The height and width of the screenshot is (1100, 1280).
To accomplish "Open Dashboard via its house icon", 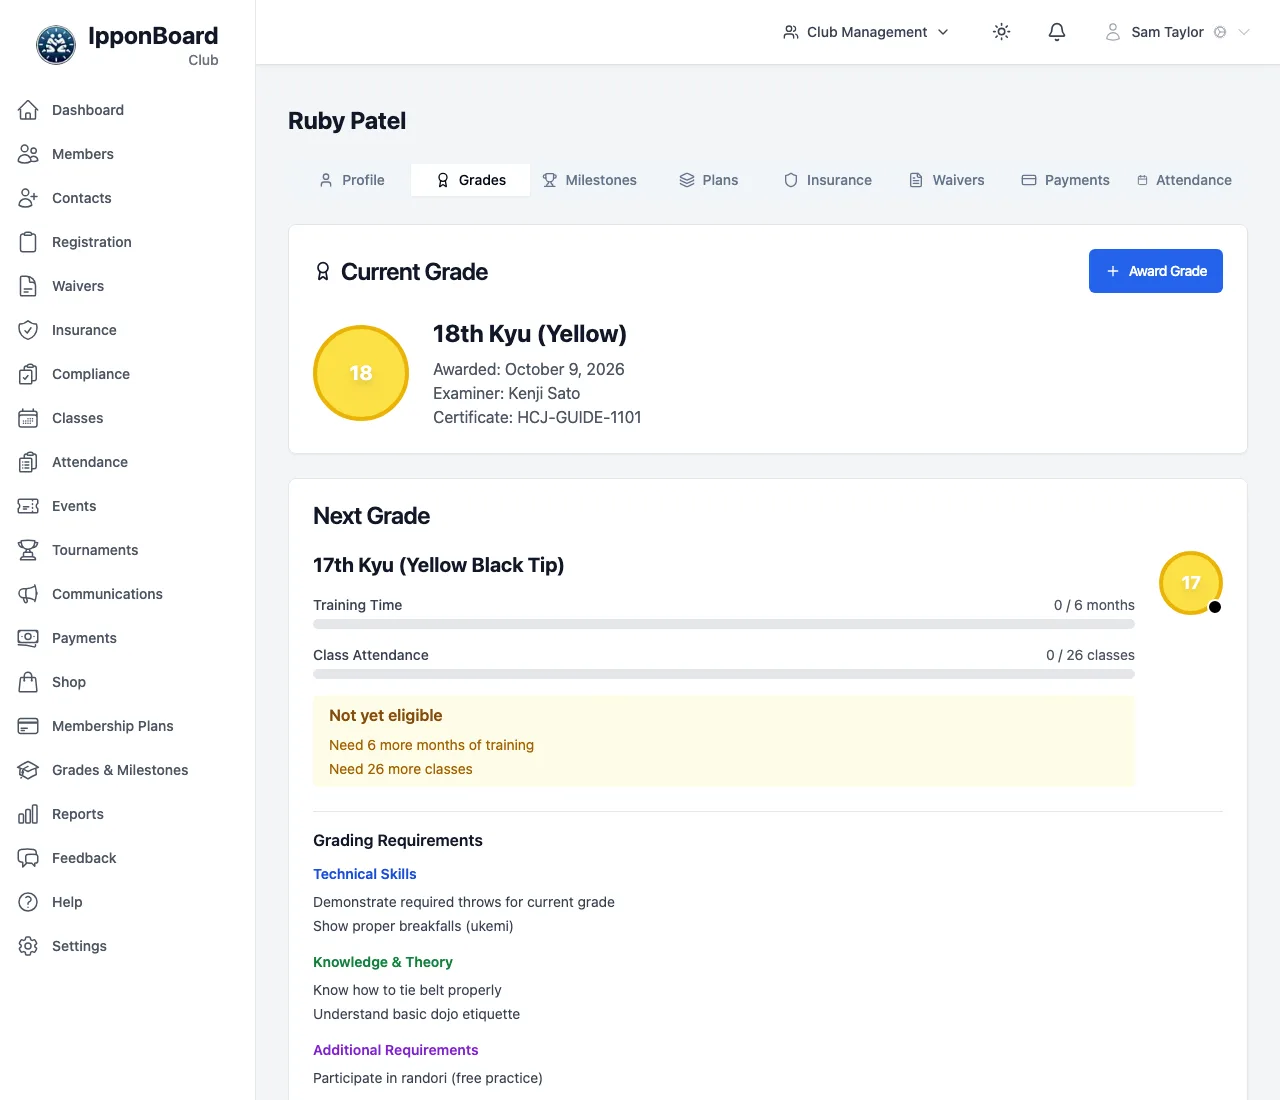I will [28, 110].
